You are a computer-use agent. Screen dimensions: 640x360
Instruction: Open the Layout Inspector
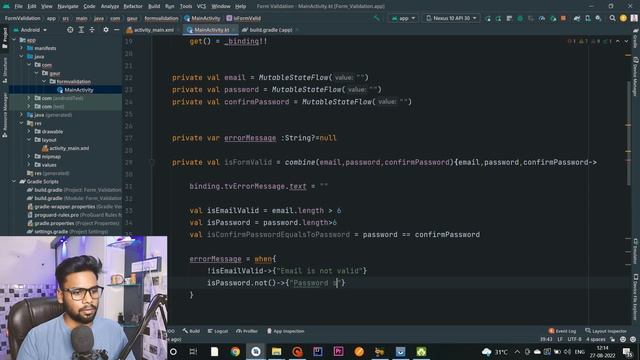606,331
